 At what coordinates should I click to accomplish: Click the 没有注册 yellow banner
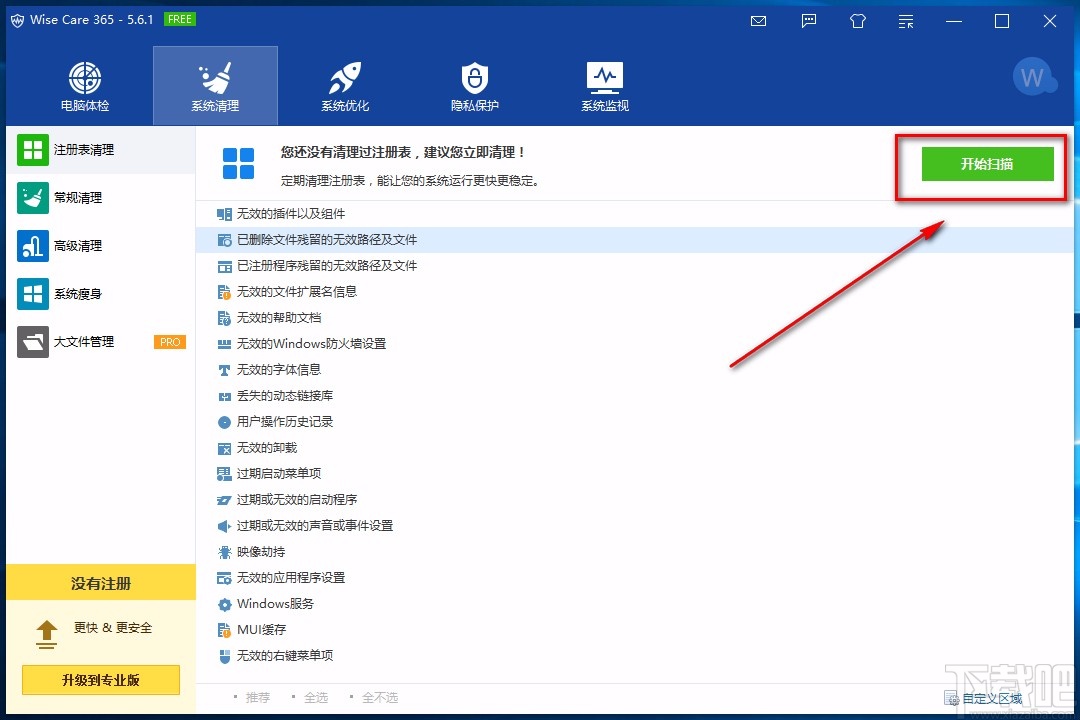(x=101, y=583)
